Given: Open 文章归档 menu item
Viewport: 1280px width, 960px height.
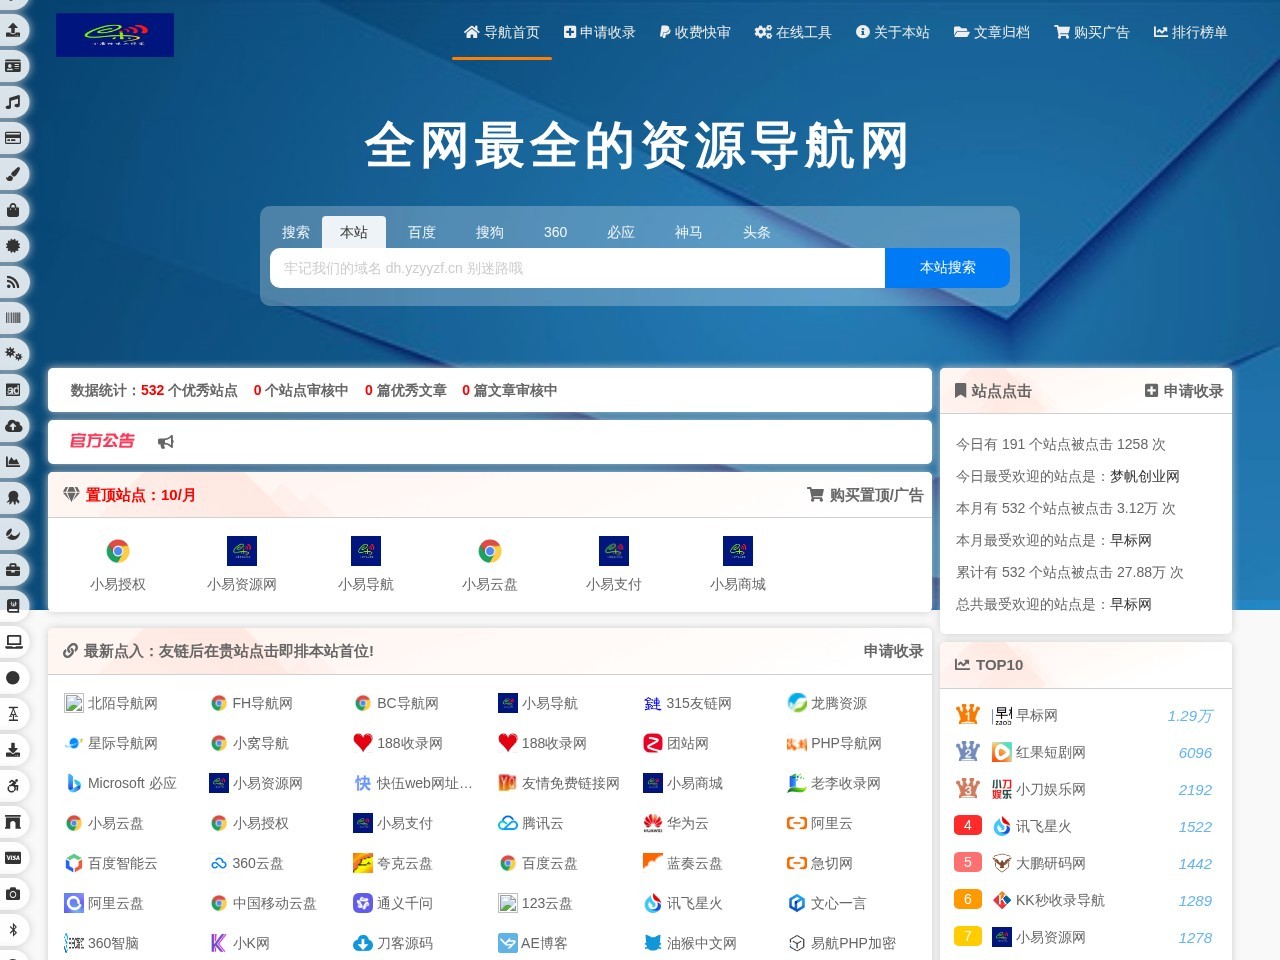Looking at the screenshot, I should click(992, 32).
